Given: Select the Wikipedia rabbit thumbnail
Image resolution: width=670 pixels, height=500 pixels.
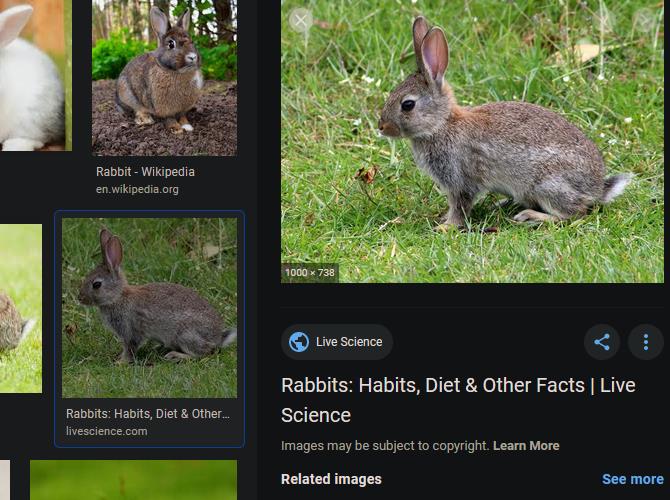Looking at the screenshot, I should [164, 78].
